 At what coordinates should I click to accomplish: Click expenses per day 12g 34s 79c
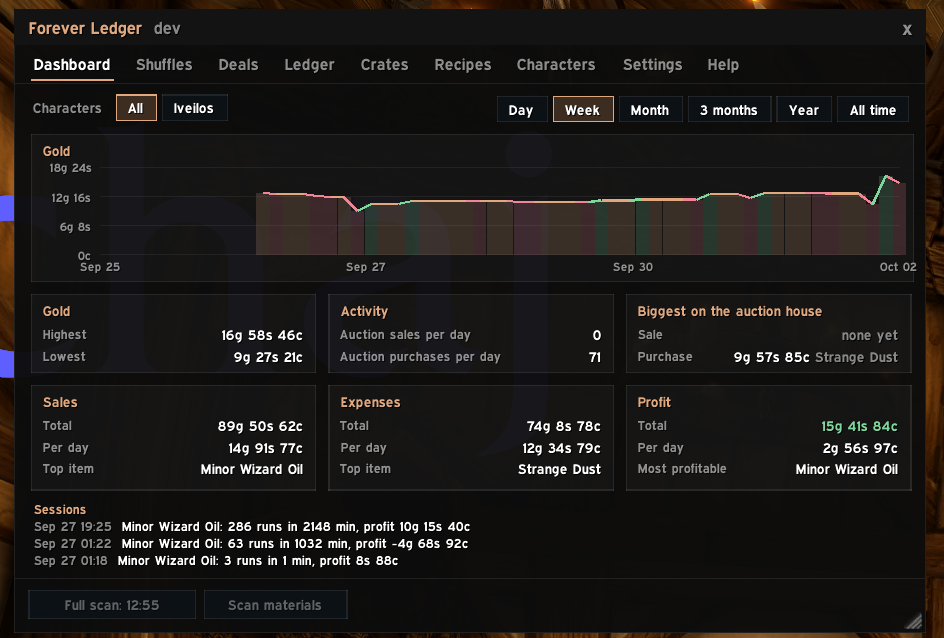[561, 448]
